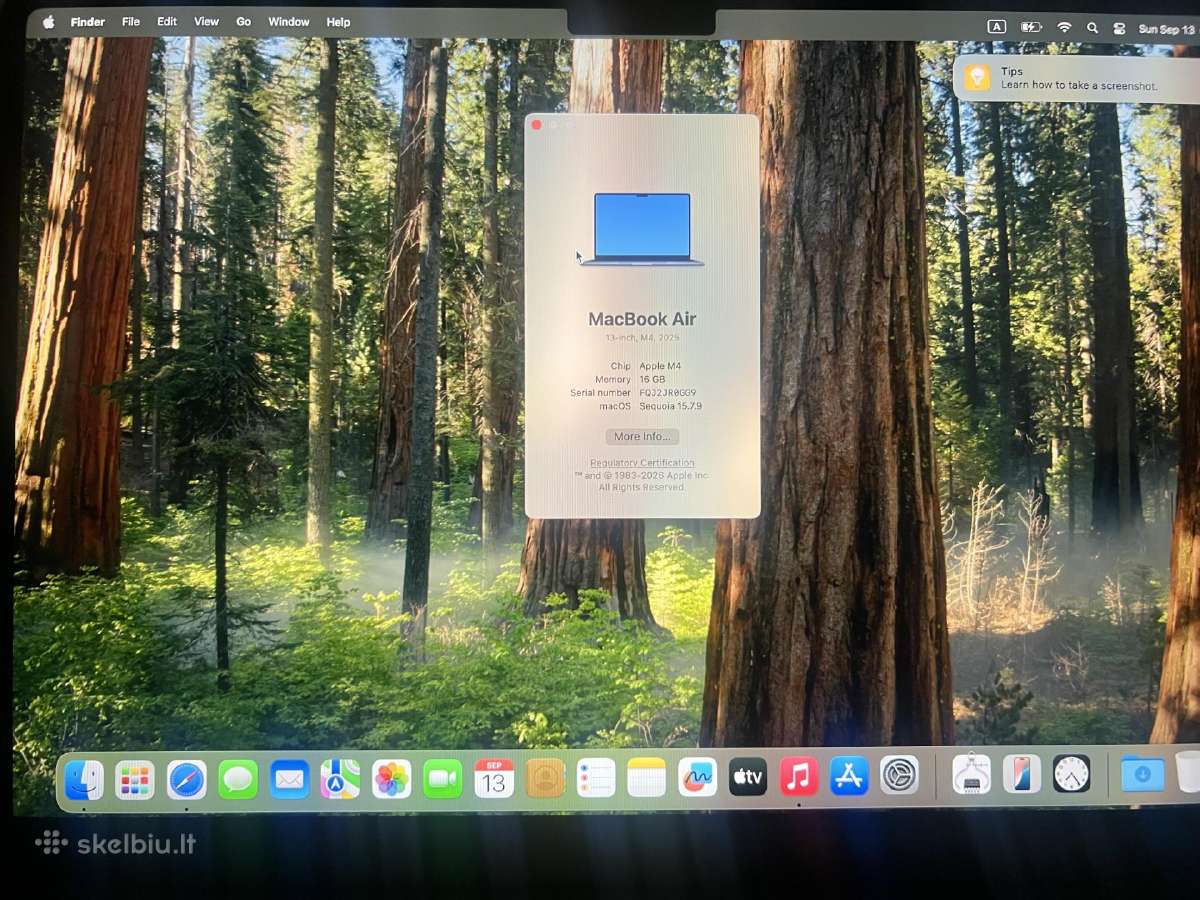Open Launchpad in the Dock
This screenshot has height=900, width=1200.
coord(135,780)
